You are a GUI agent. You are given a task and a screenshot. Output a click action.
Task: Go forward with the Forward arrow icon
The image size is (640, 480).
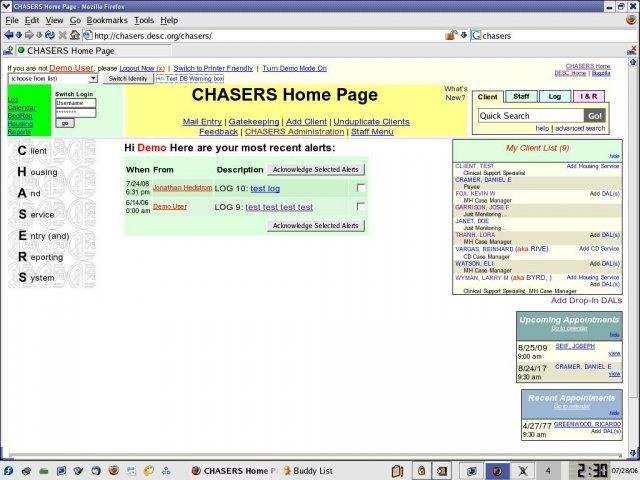[x=29, y=36]
